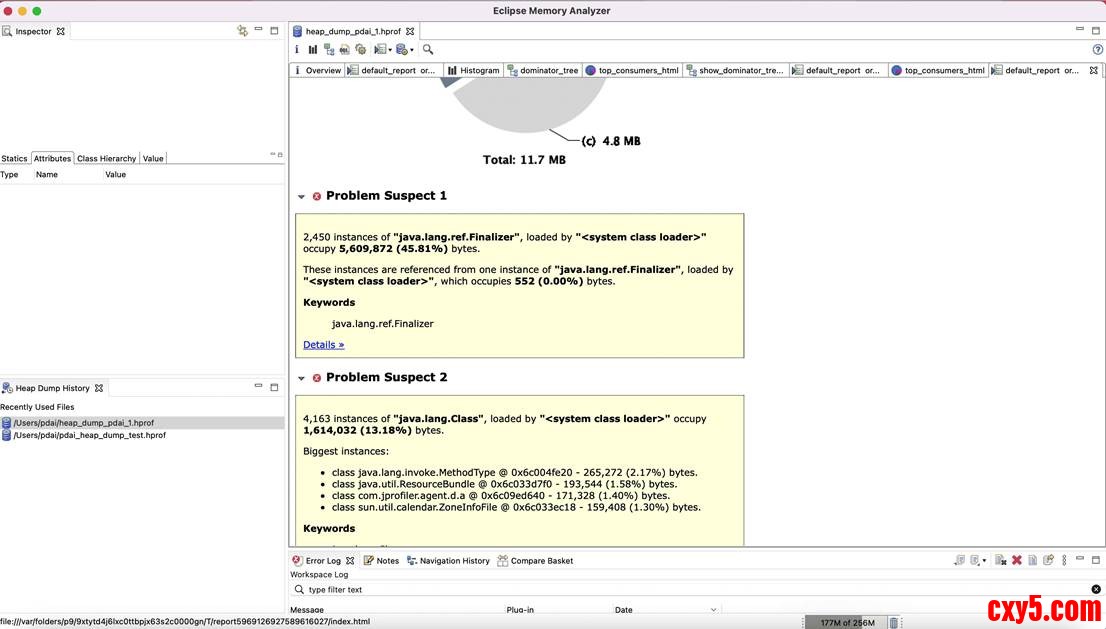Viewport: 1106px width, 629px height.
Task: Collapse the Problem Suspect 2 section
Action: 302,378
